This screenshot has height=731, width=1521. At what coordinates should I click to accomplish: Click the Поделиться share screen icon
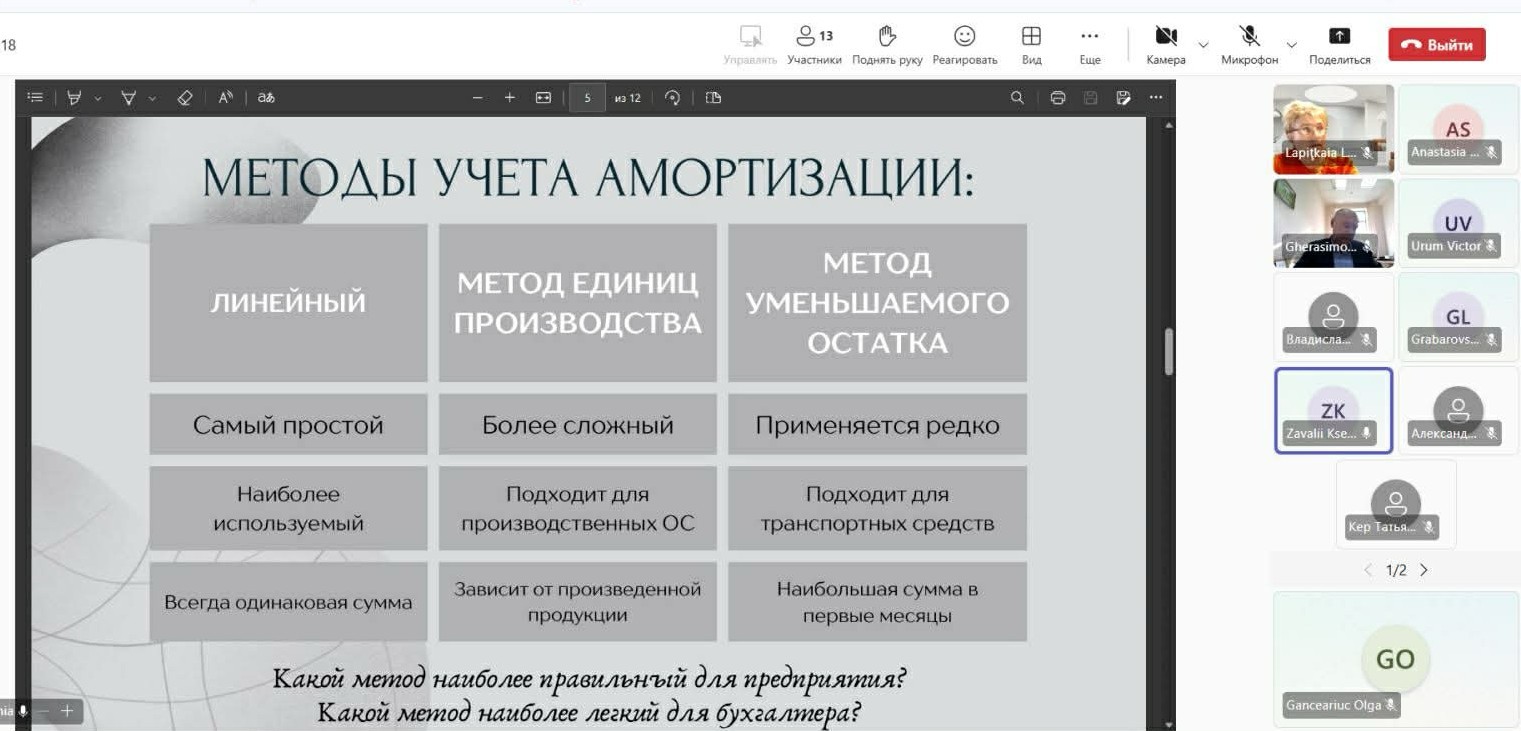pyautogui.click(x=1339, y=45)
